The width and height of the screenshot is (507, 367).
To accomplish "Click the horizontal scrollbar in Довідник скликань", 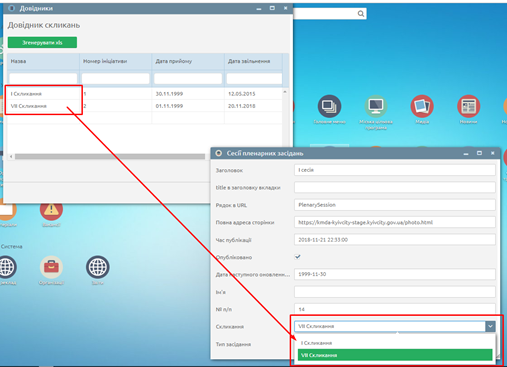I will point(110,156).
